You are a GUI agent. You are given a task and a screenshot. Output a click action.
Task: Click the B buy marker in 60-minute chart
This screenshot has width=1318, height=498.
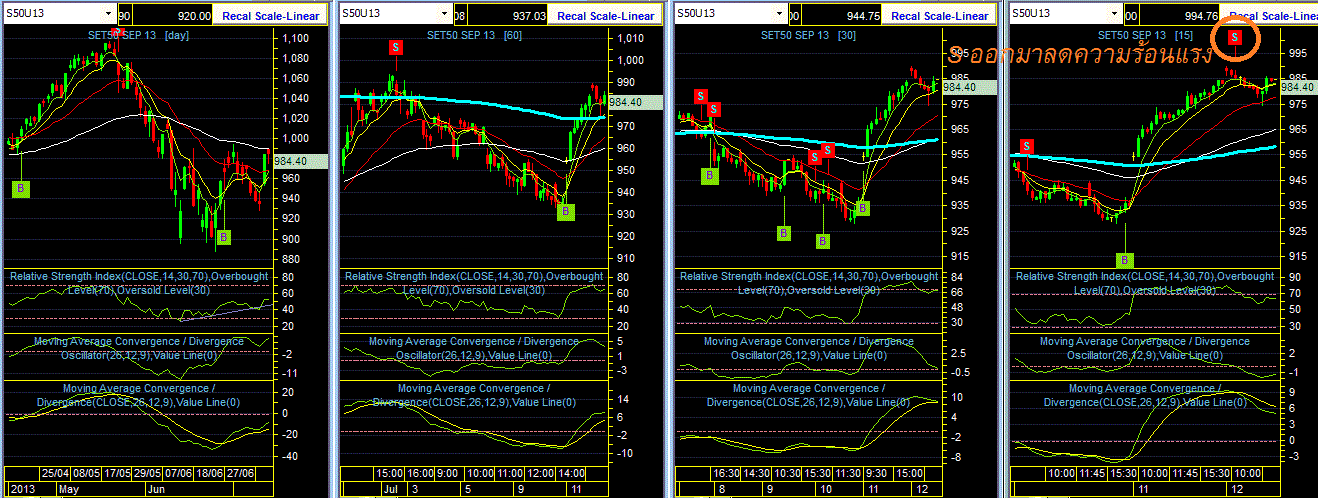(566, 212)
